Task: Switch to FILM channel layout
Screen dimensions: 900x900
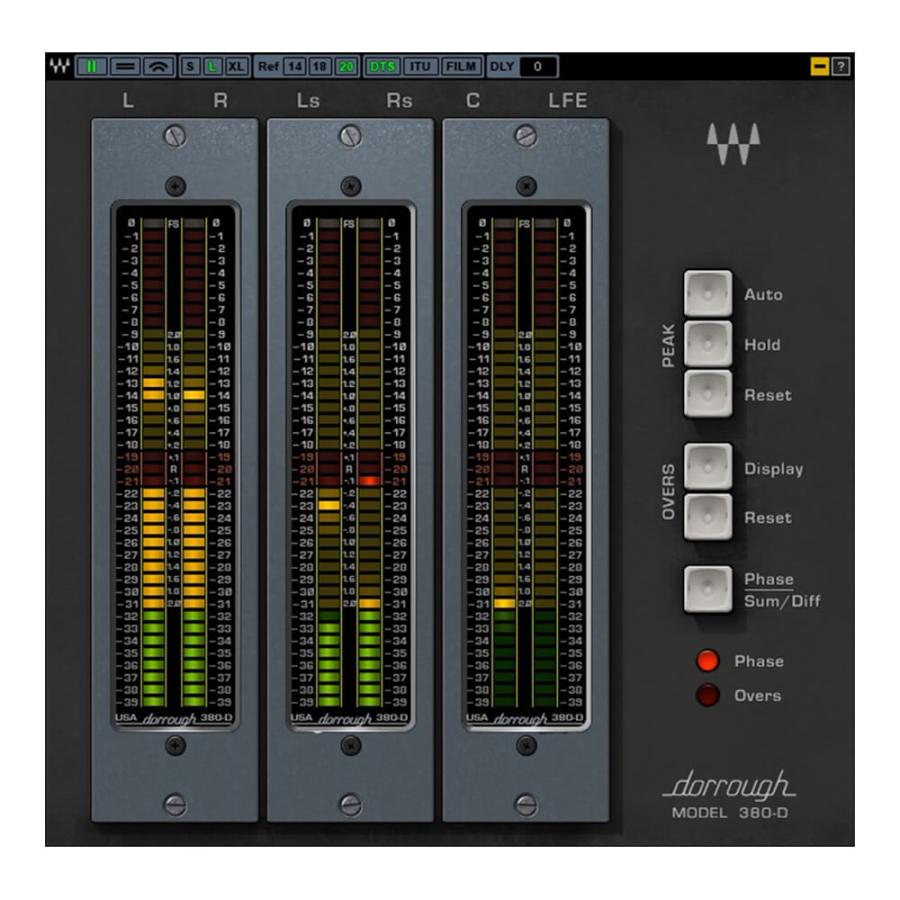Action: click(461, 67)
